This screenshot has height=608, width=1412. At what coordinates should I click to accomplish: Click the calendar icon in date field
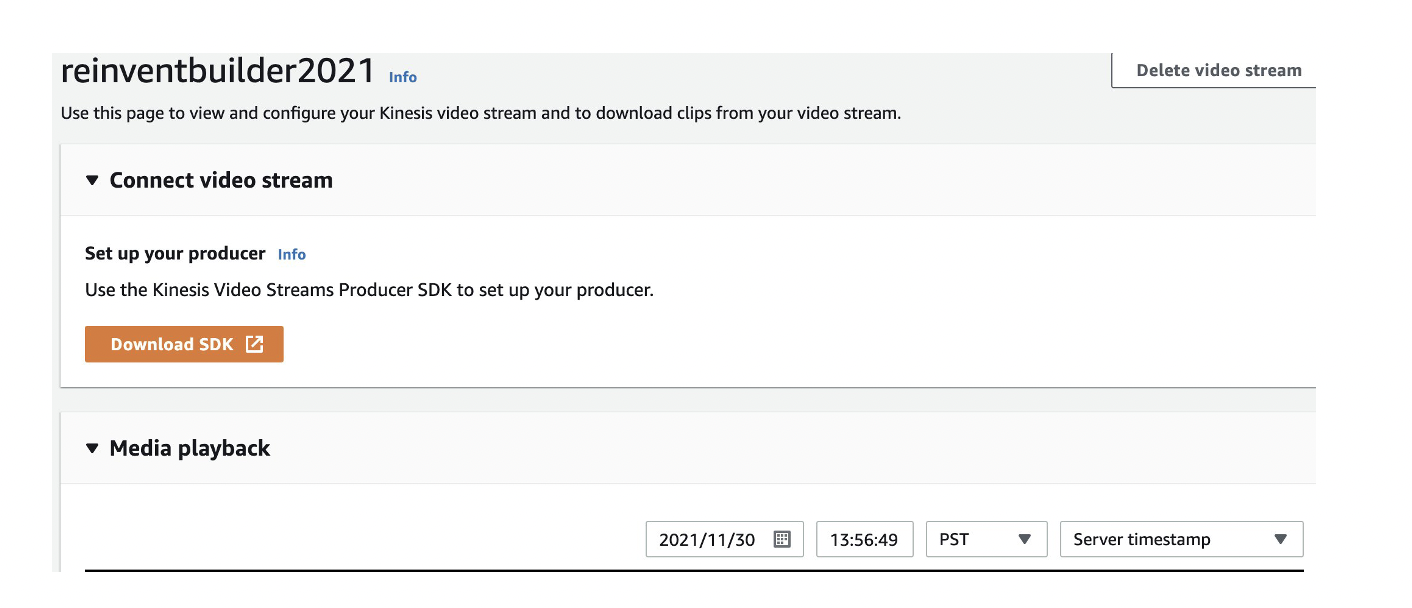click(x=782, y=539)
